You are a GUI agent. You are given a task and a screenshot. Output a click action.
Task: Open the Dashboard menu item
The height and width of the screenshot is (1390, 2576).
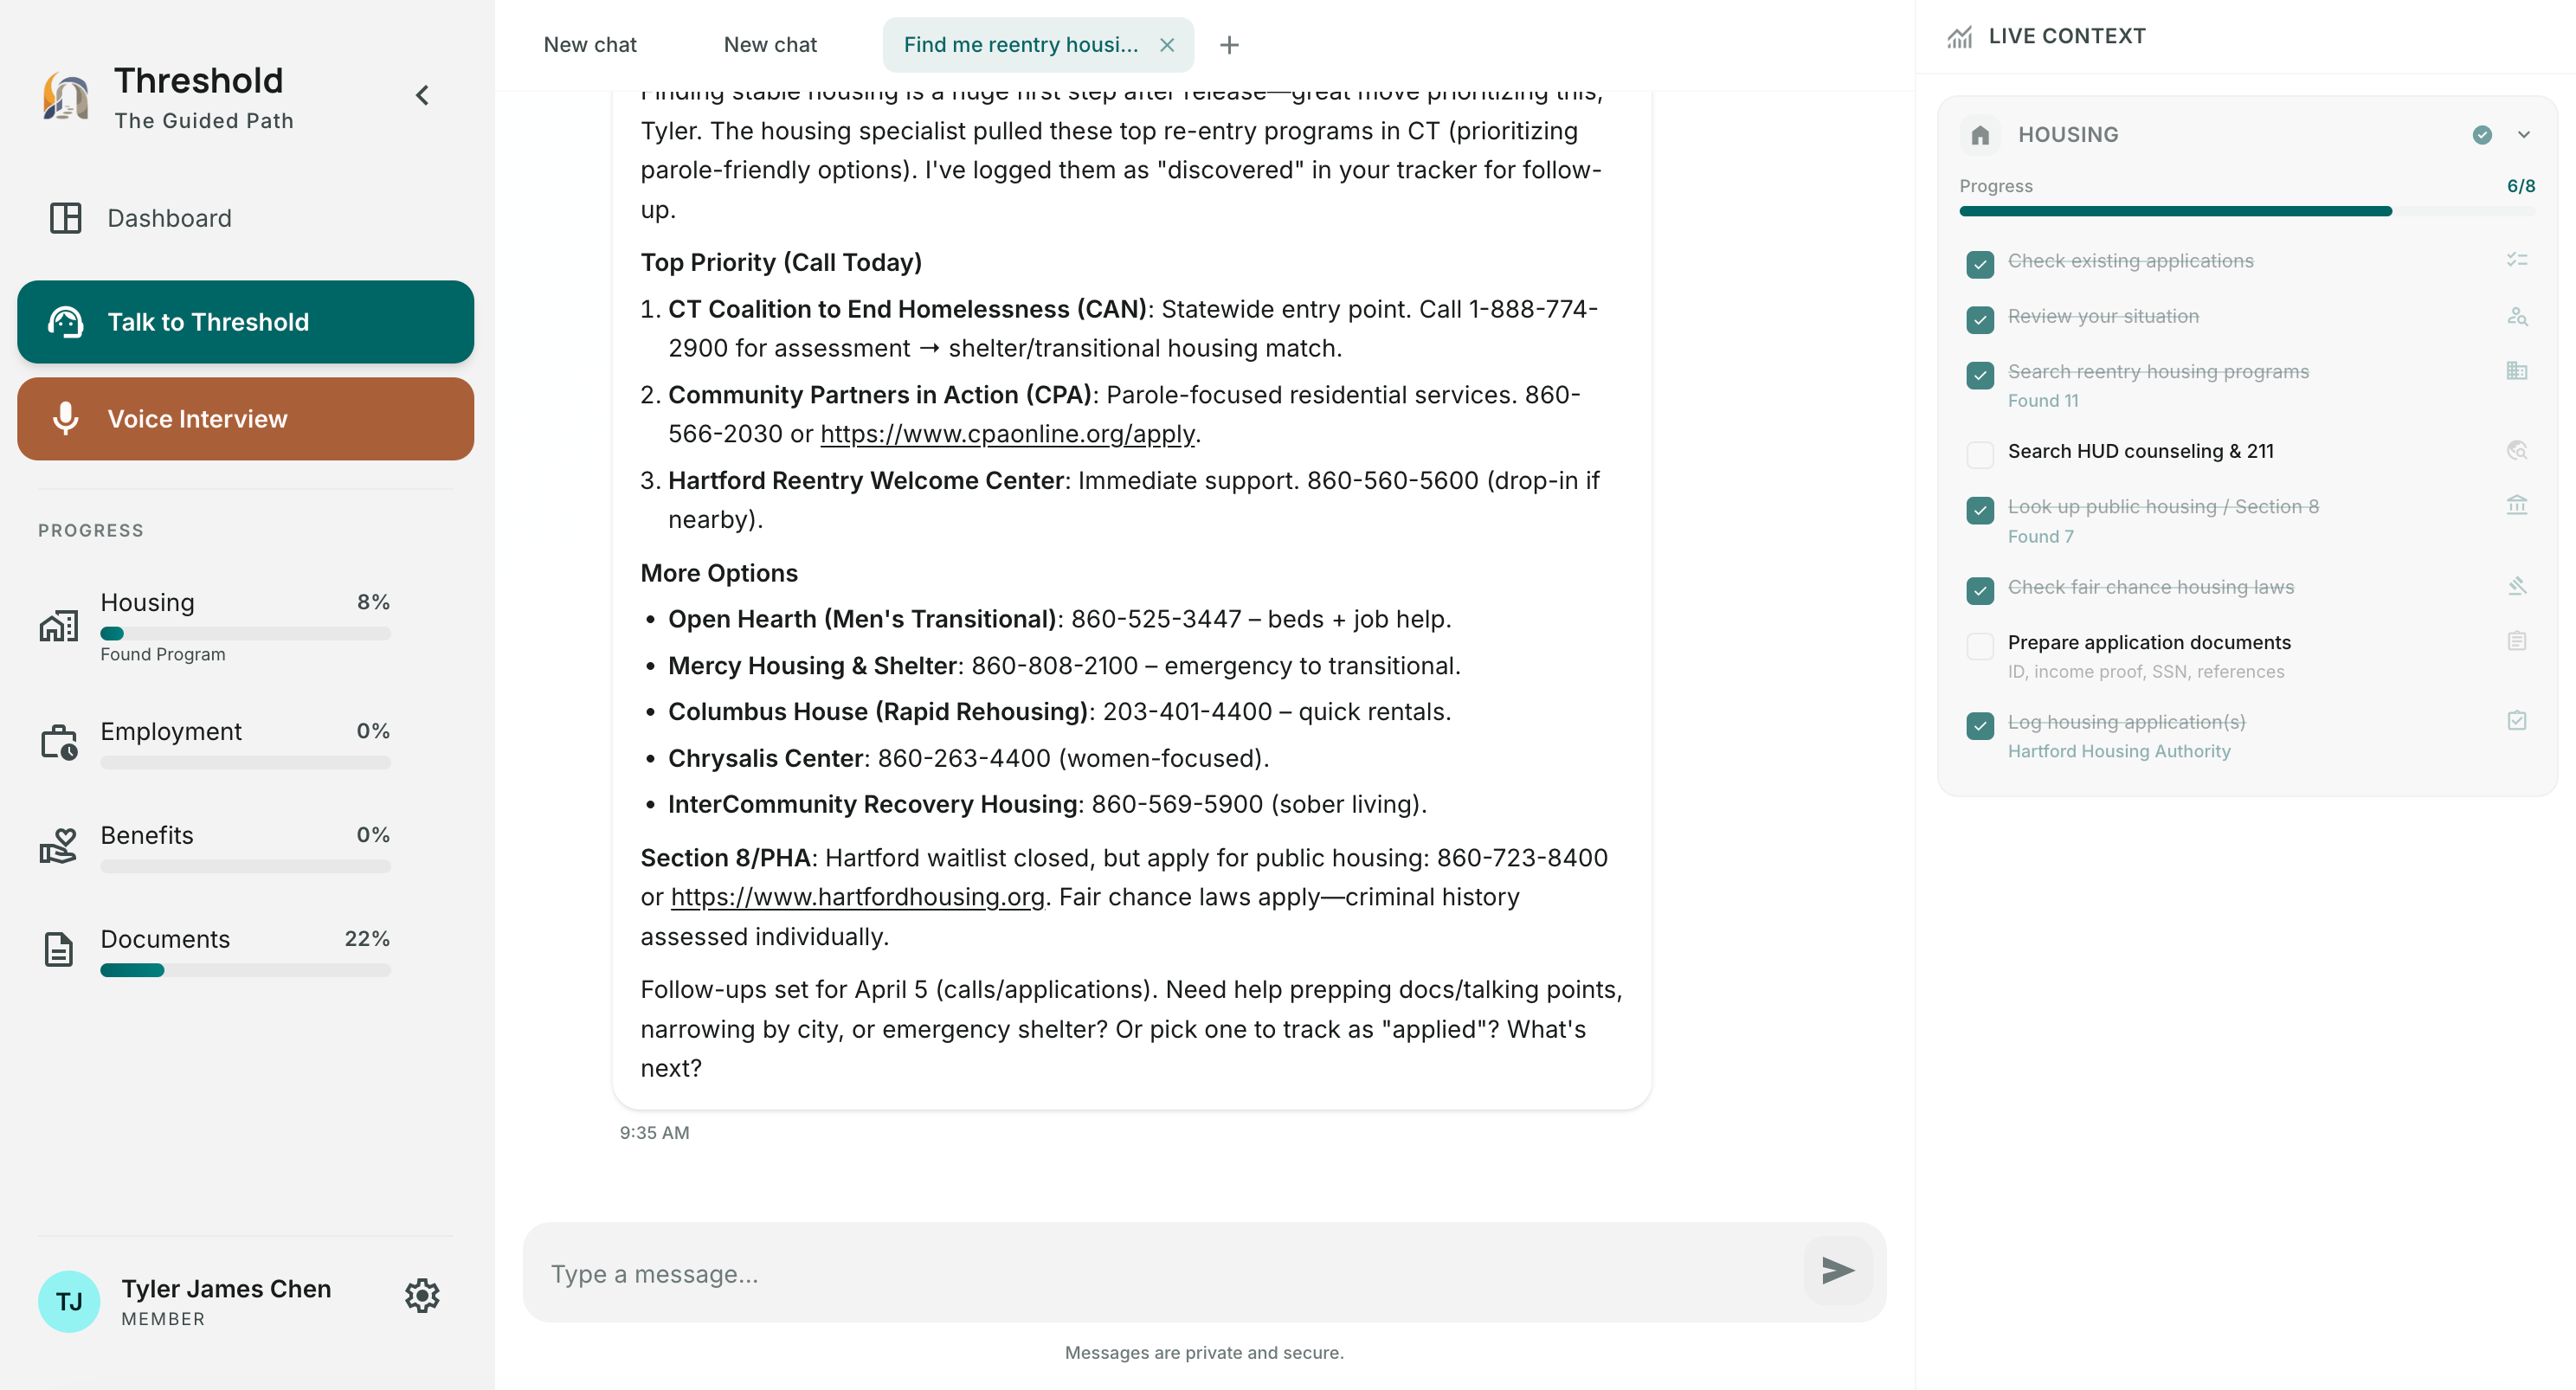point(169,218)
